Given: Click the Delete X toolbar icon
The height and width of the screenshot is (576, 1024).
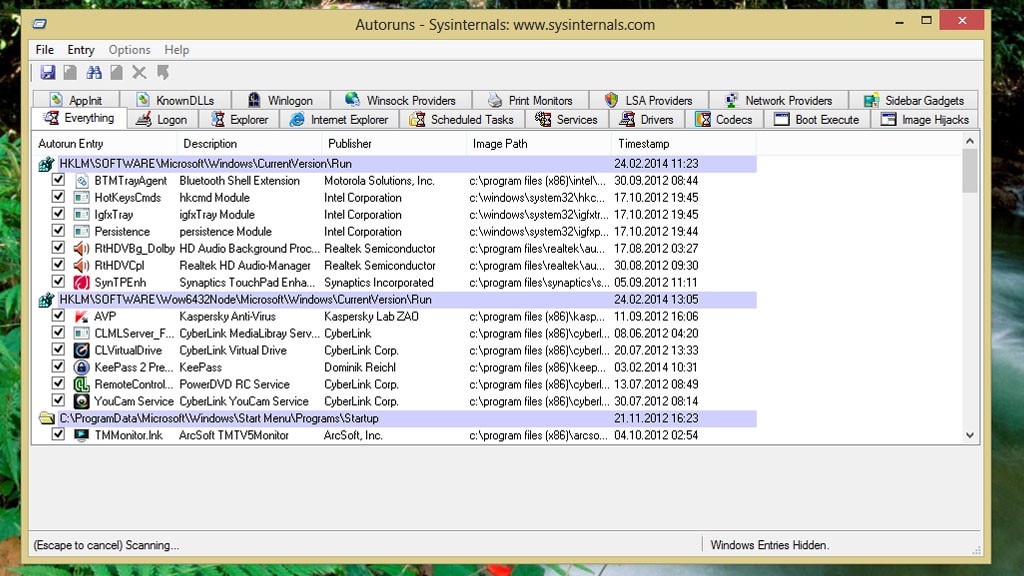Looking at the screenshot, I should click(x=139, y=72).
